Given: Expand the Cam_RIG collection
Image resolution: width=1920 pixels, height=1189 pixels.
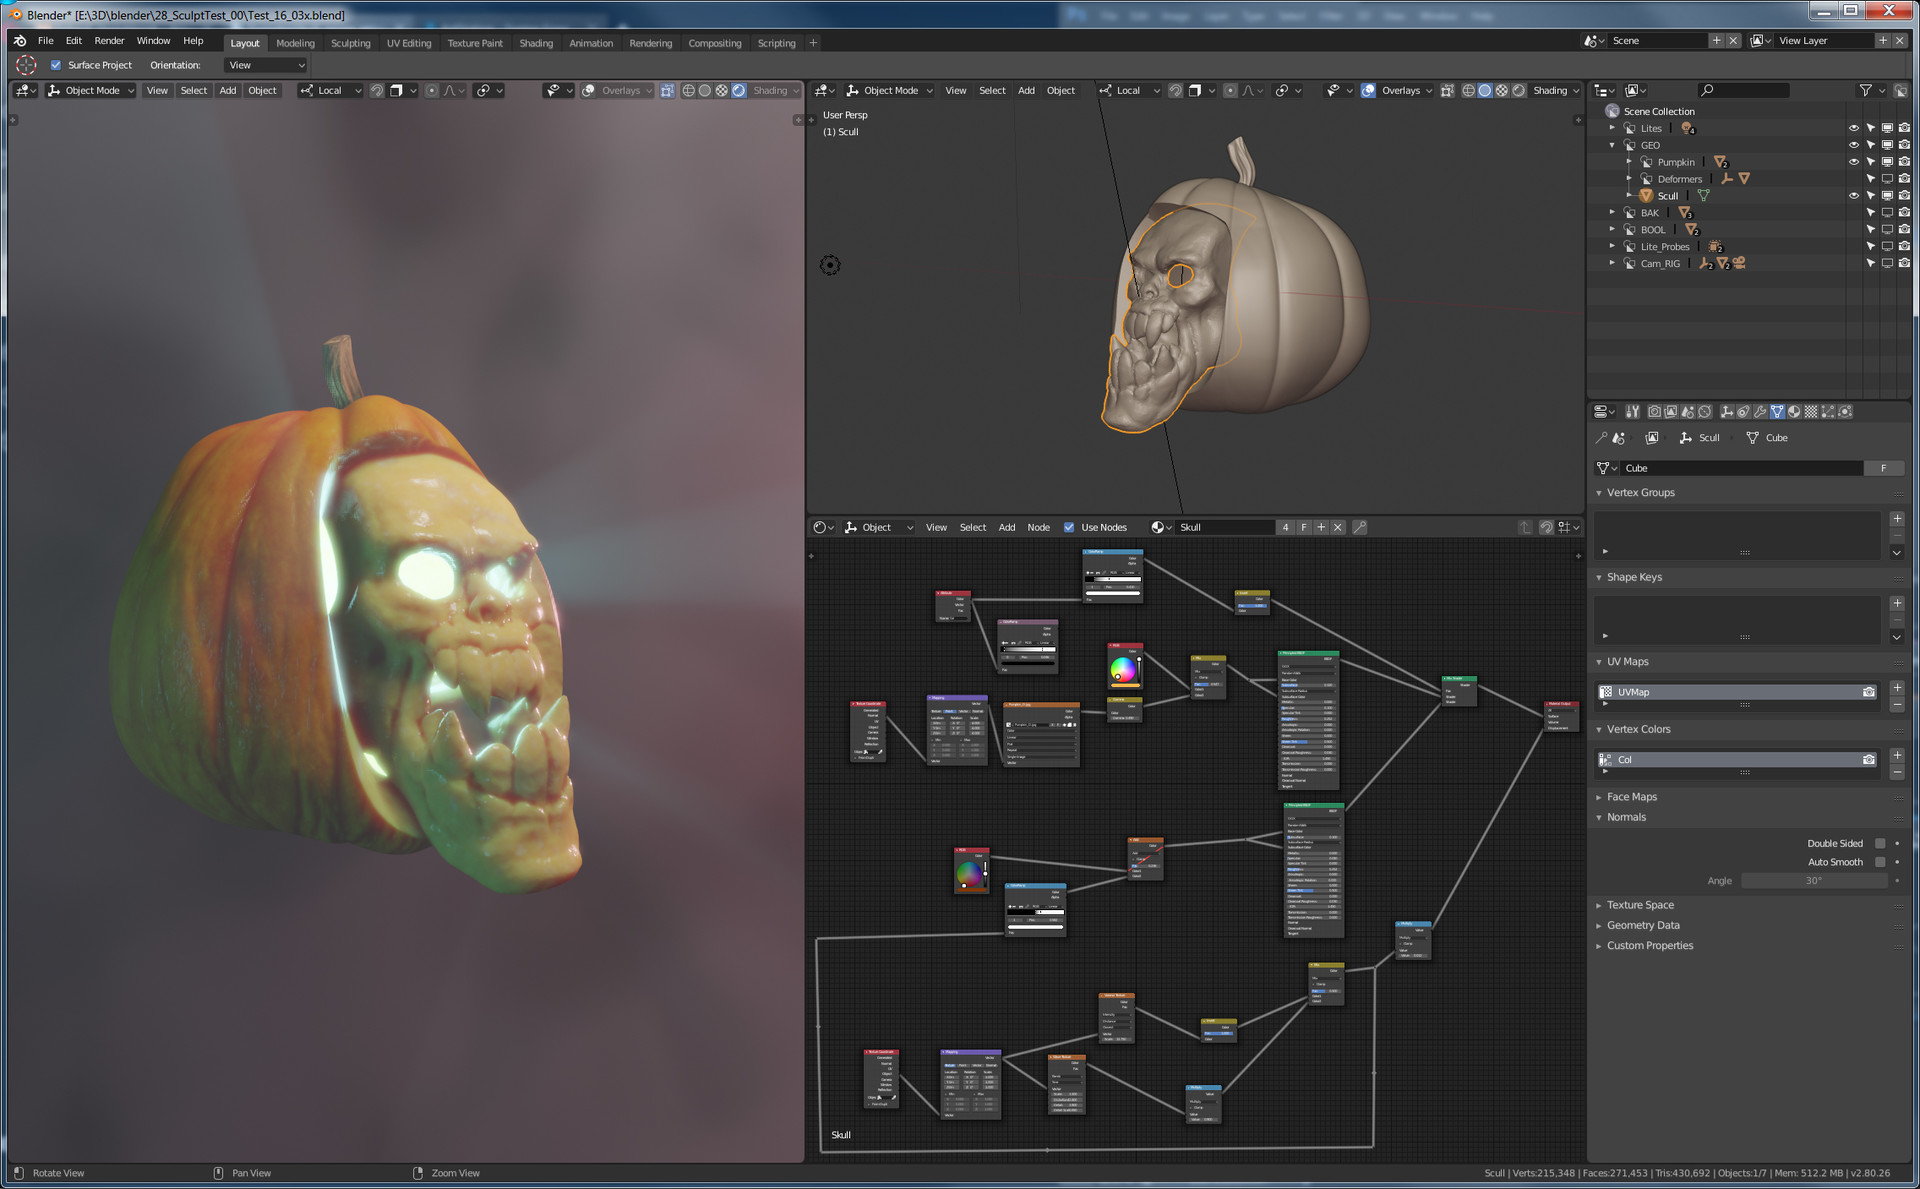Looking at the screenshot, I should [x=1612, y=263].
